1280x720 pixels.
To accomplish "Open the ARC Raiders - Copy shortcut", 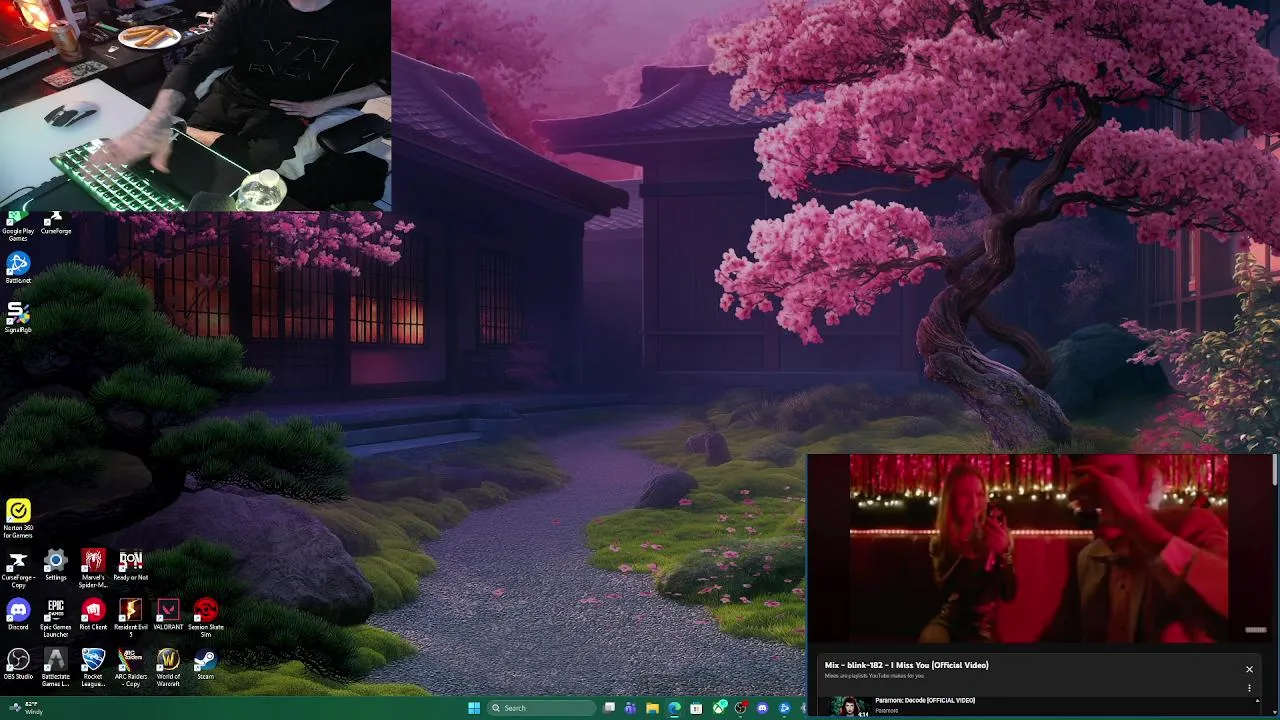I will (130, 668).
